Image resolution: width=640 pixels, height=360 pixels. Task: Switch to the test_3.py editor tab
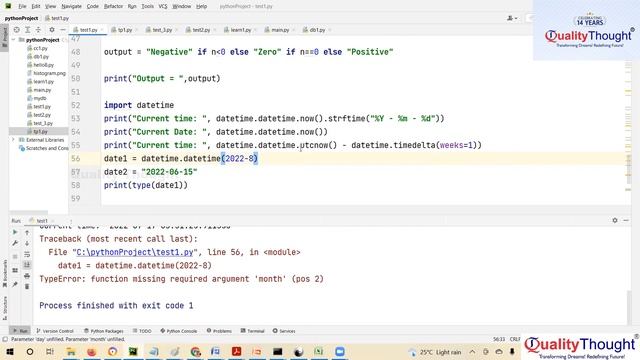(162, 30)
